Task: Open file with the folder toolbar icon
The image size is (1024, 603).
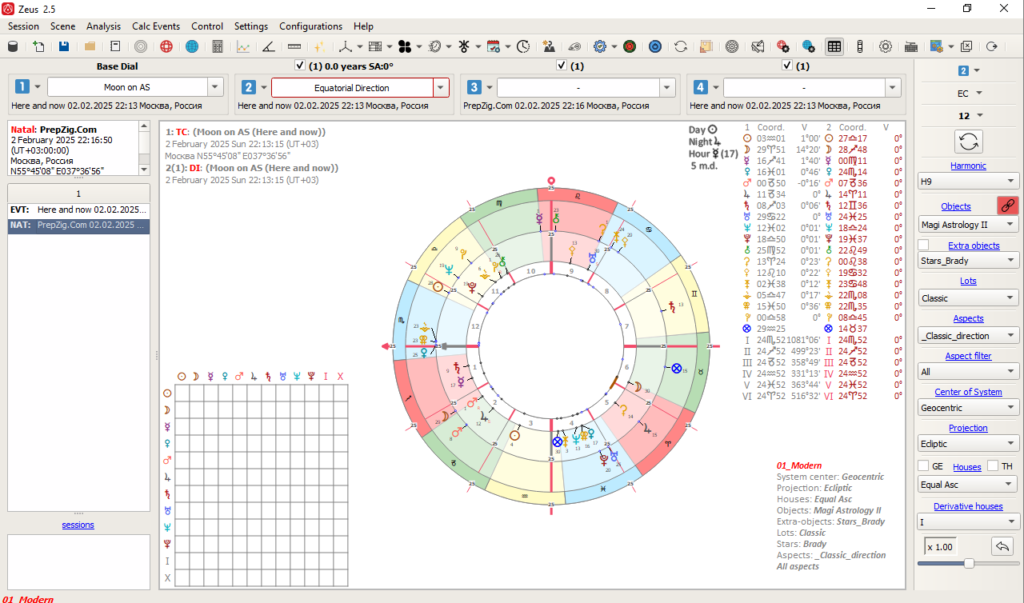Action: click(89, 46)
